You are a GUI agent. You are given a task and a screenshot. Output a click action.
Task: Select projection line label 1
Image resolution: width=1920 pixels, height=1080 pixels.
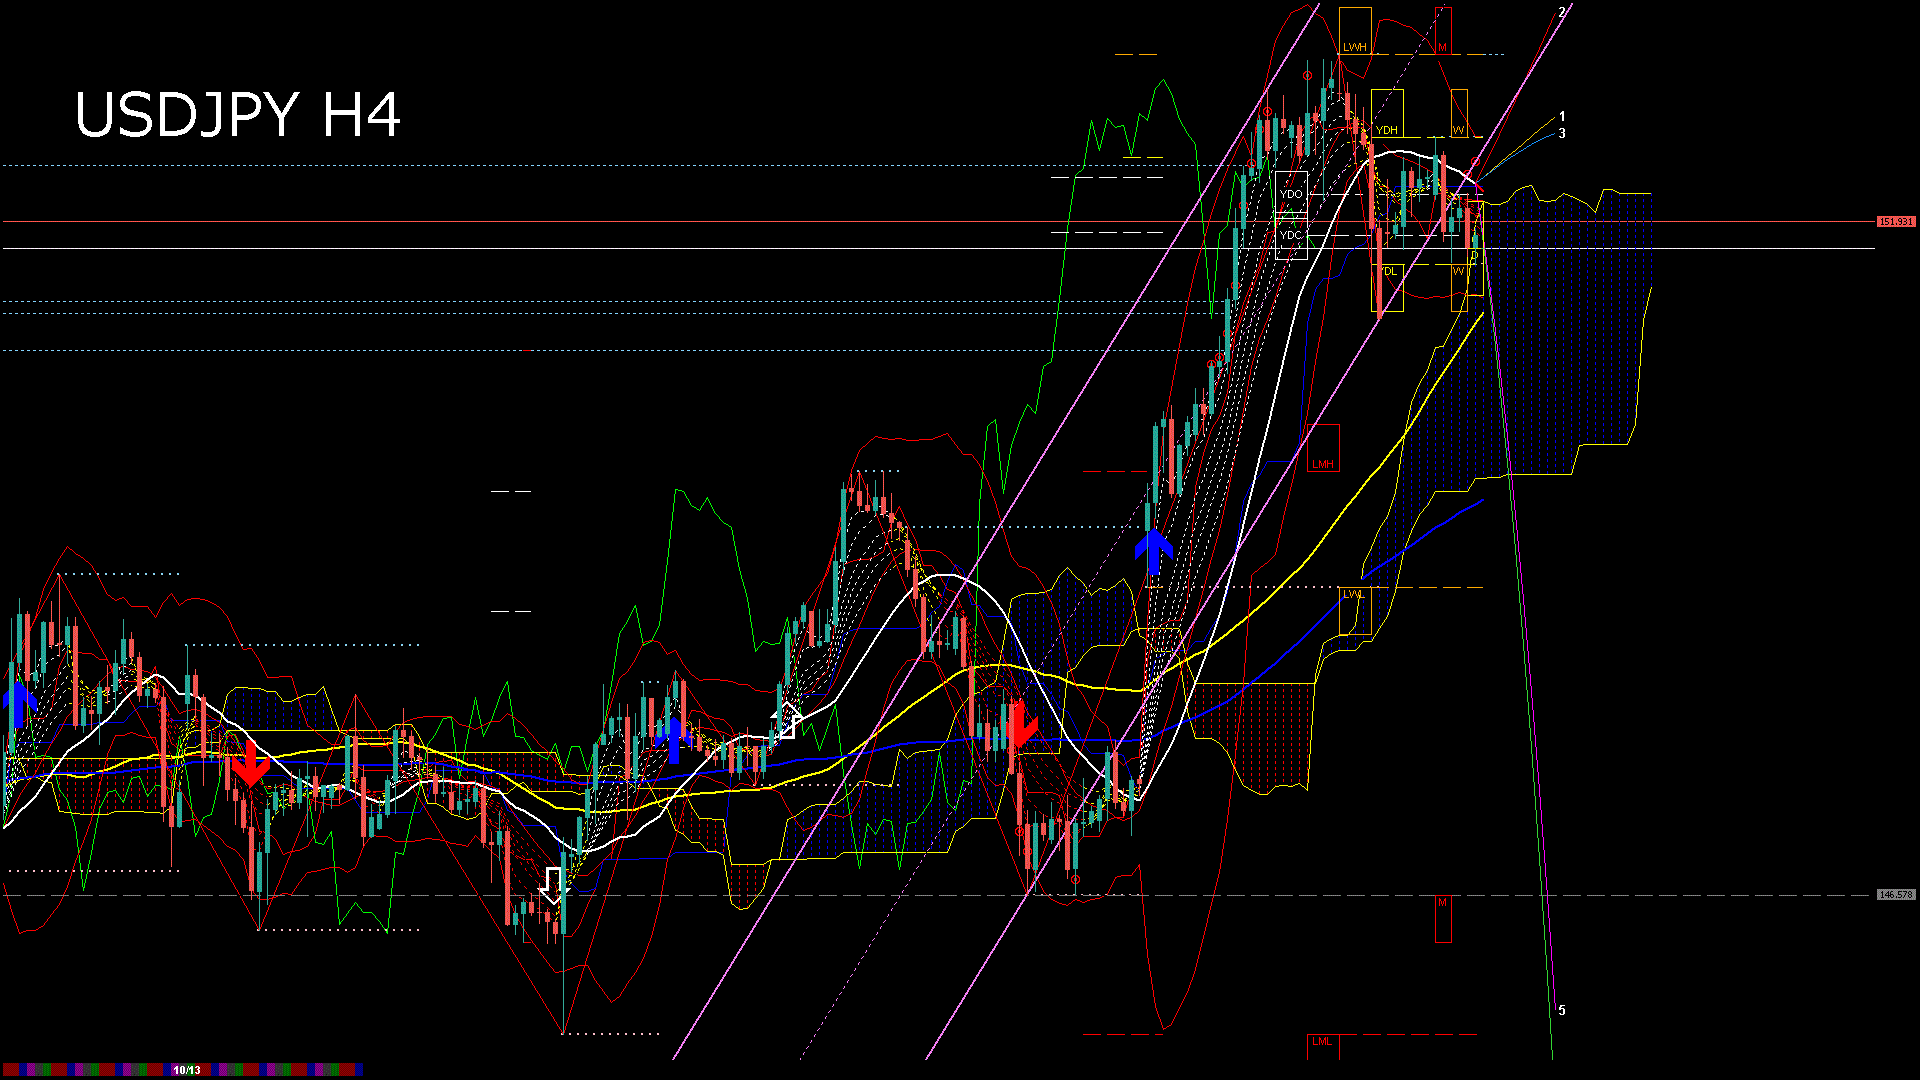point(1562,117)
